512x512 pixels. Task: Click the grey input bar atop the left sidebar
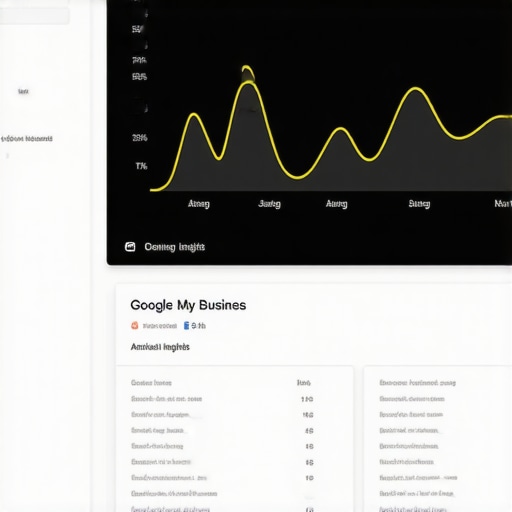pos(35,16)
